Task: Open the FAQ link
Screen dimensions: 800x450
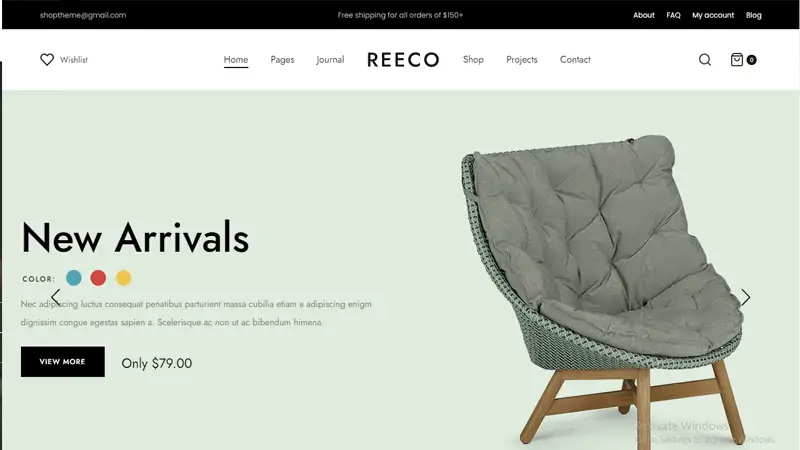Action: 673,15
